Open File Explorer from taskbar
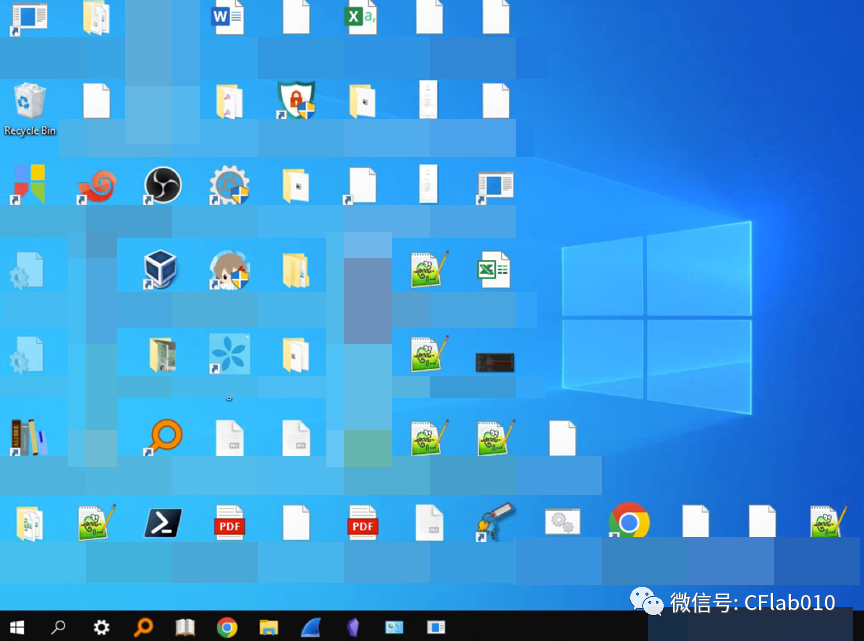This screenshot has height=641, width=864. pos(269,627)
